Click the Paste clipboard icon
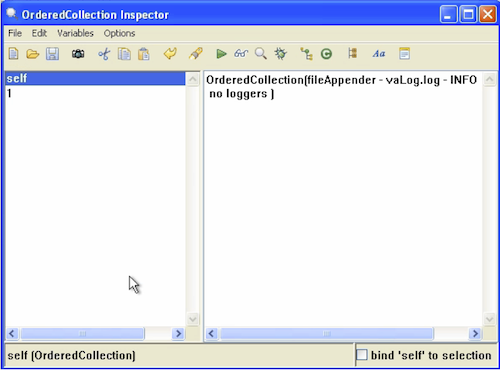 coord(144,54)
